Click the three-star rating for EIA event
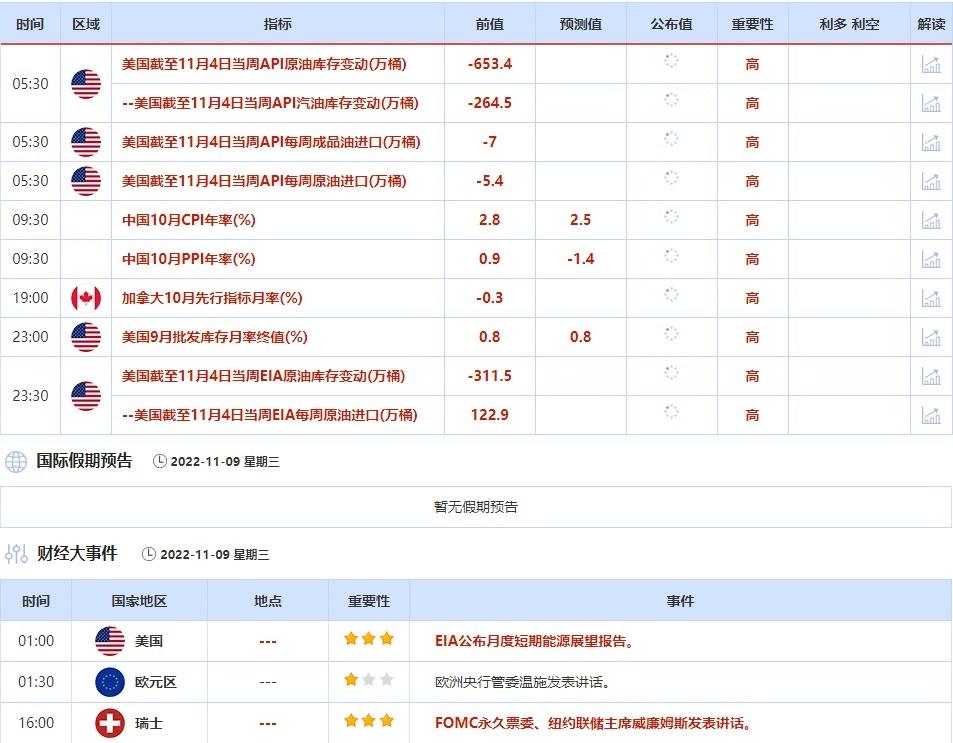 point(369,640)
